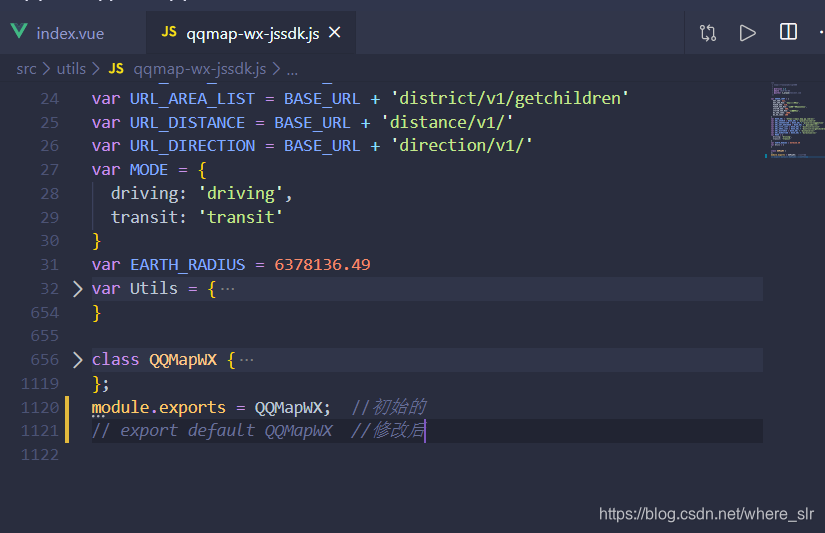
Task: Expand the folded class QQMapWX block
Action: pyautogui.click(x=77, y=360)
